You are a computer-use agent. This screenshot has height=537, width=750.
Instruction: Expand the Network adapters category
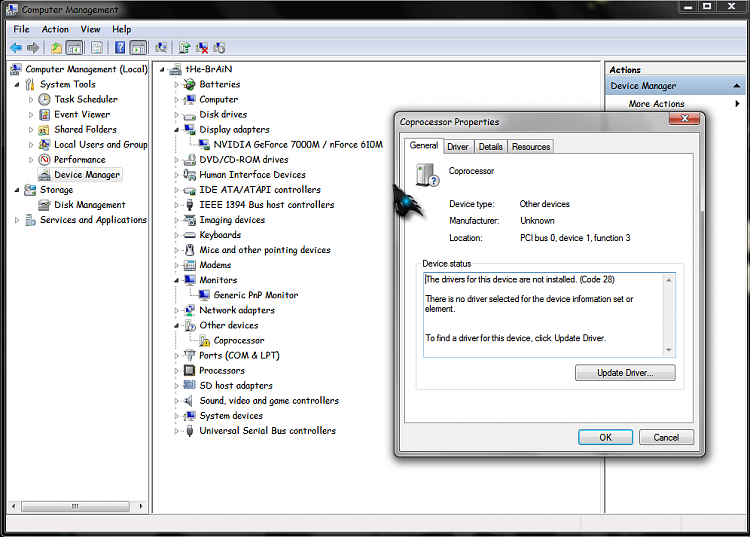176,310
